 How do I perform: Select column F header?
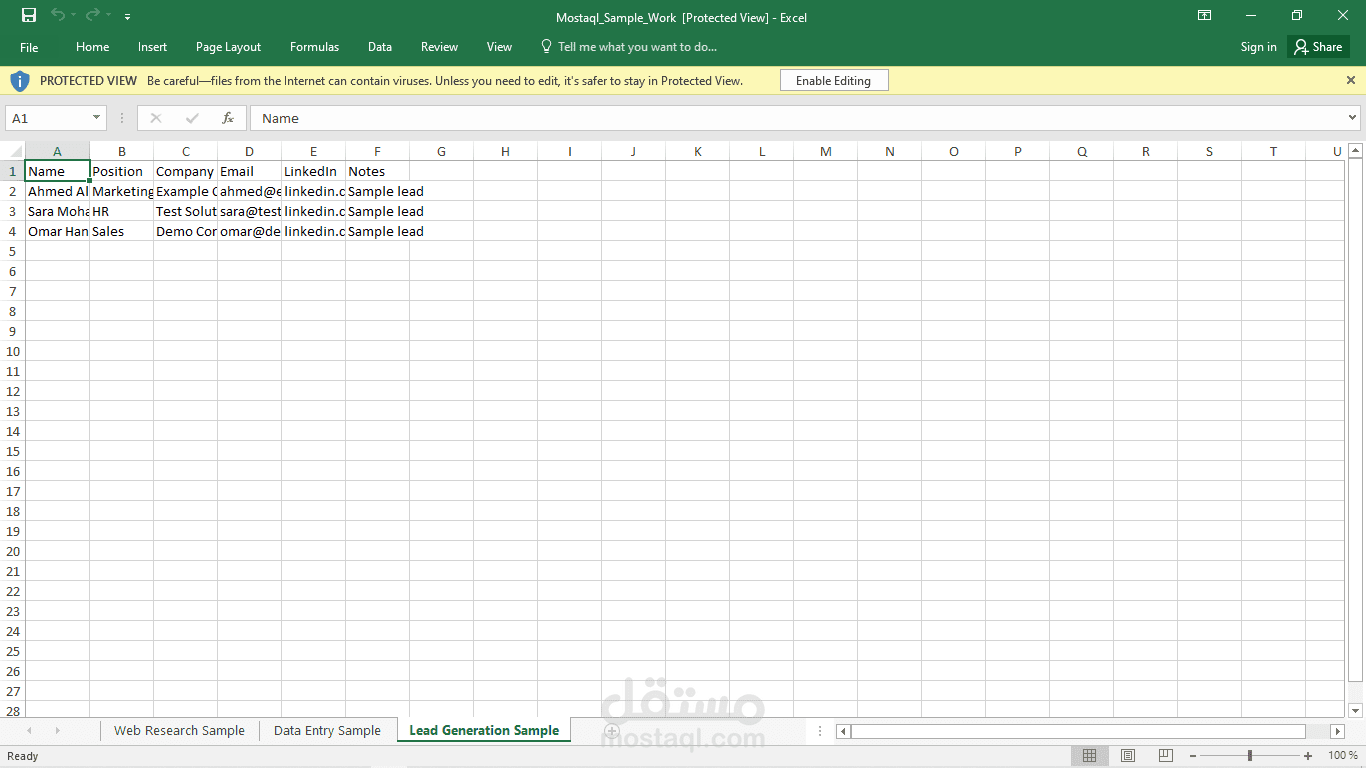[377, 151]
